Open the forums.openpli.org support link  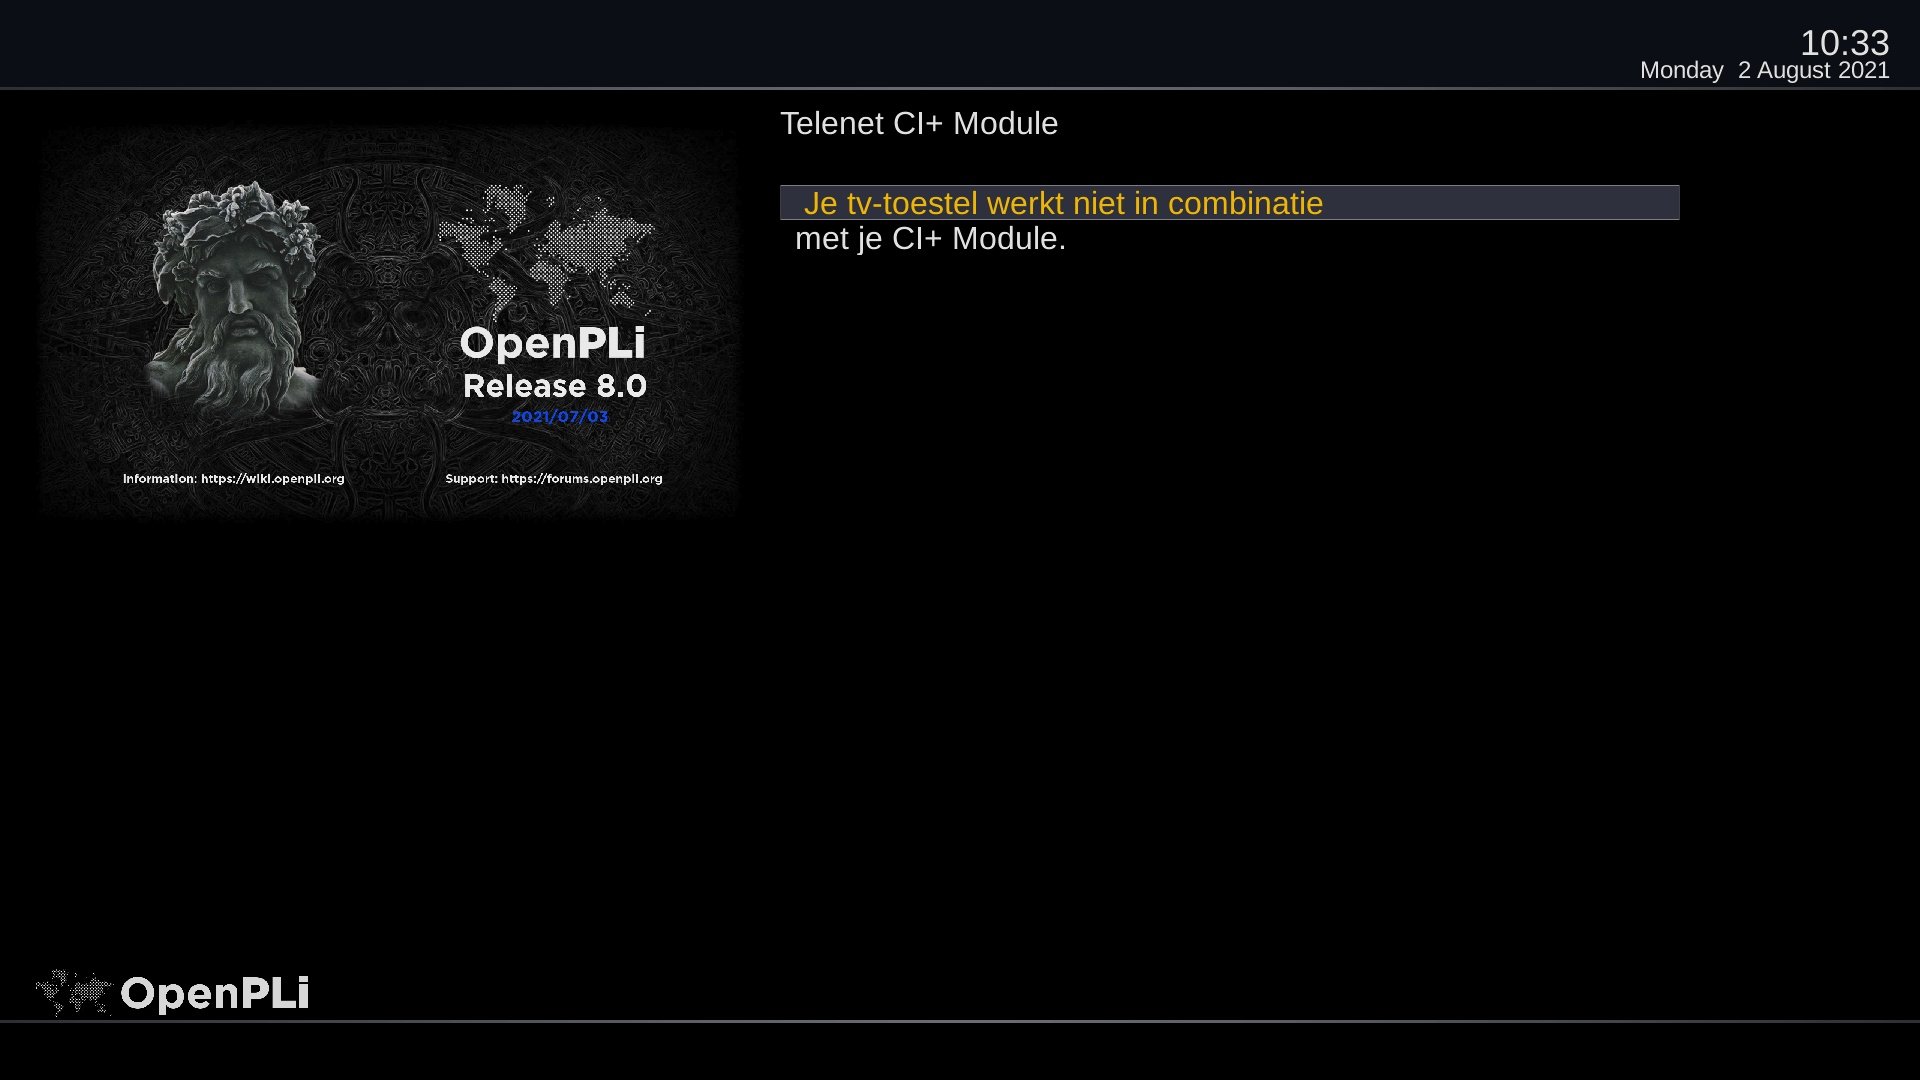[581, 479]
